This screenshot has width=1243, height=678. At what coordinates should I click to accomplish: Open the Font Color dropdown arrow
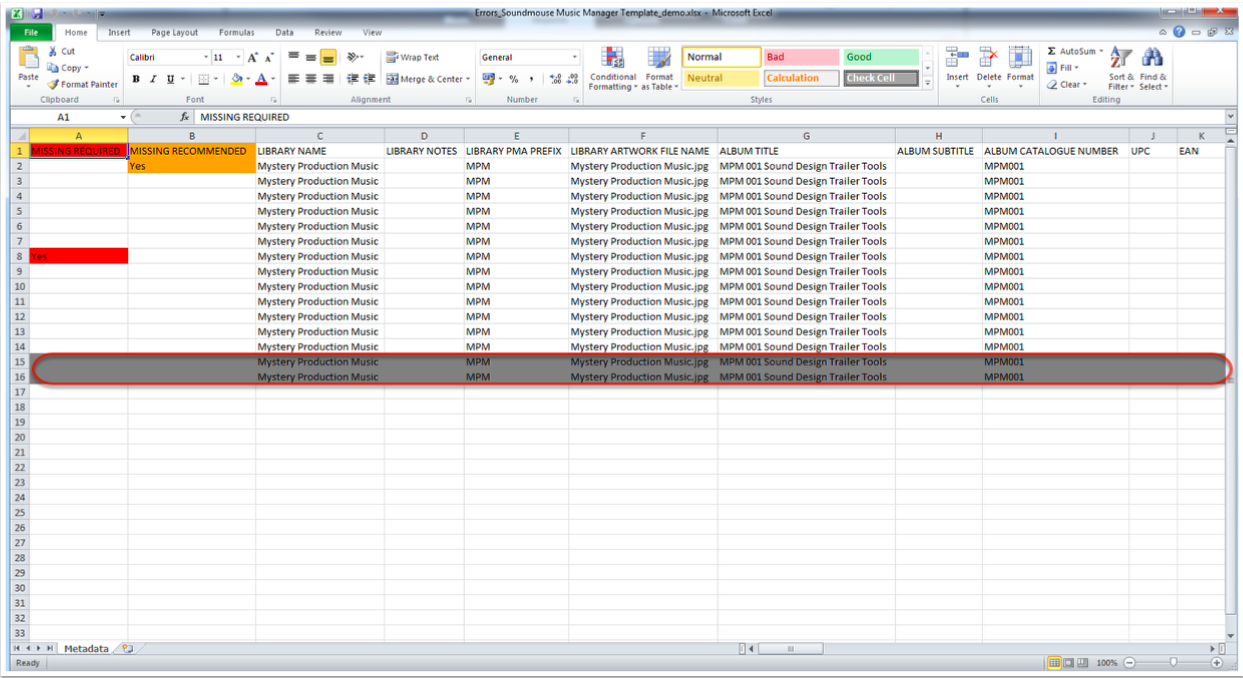point(273,79)
